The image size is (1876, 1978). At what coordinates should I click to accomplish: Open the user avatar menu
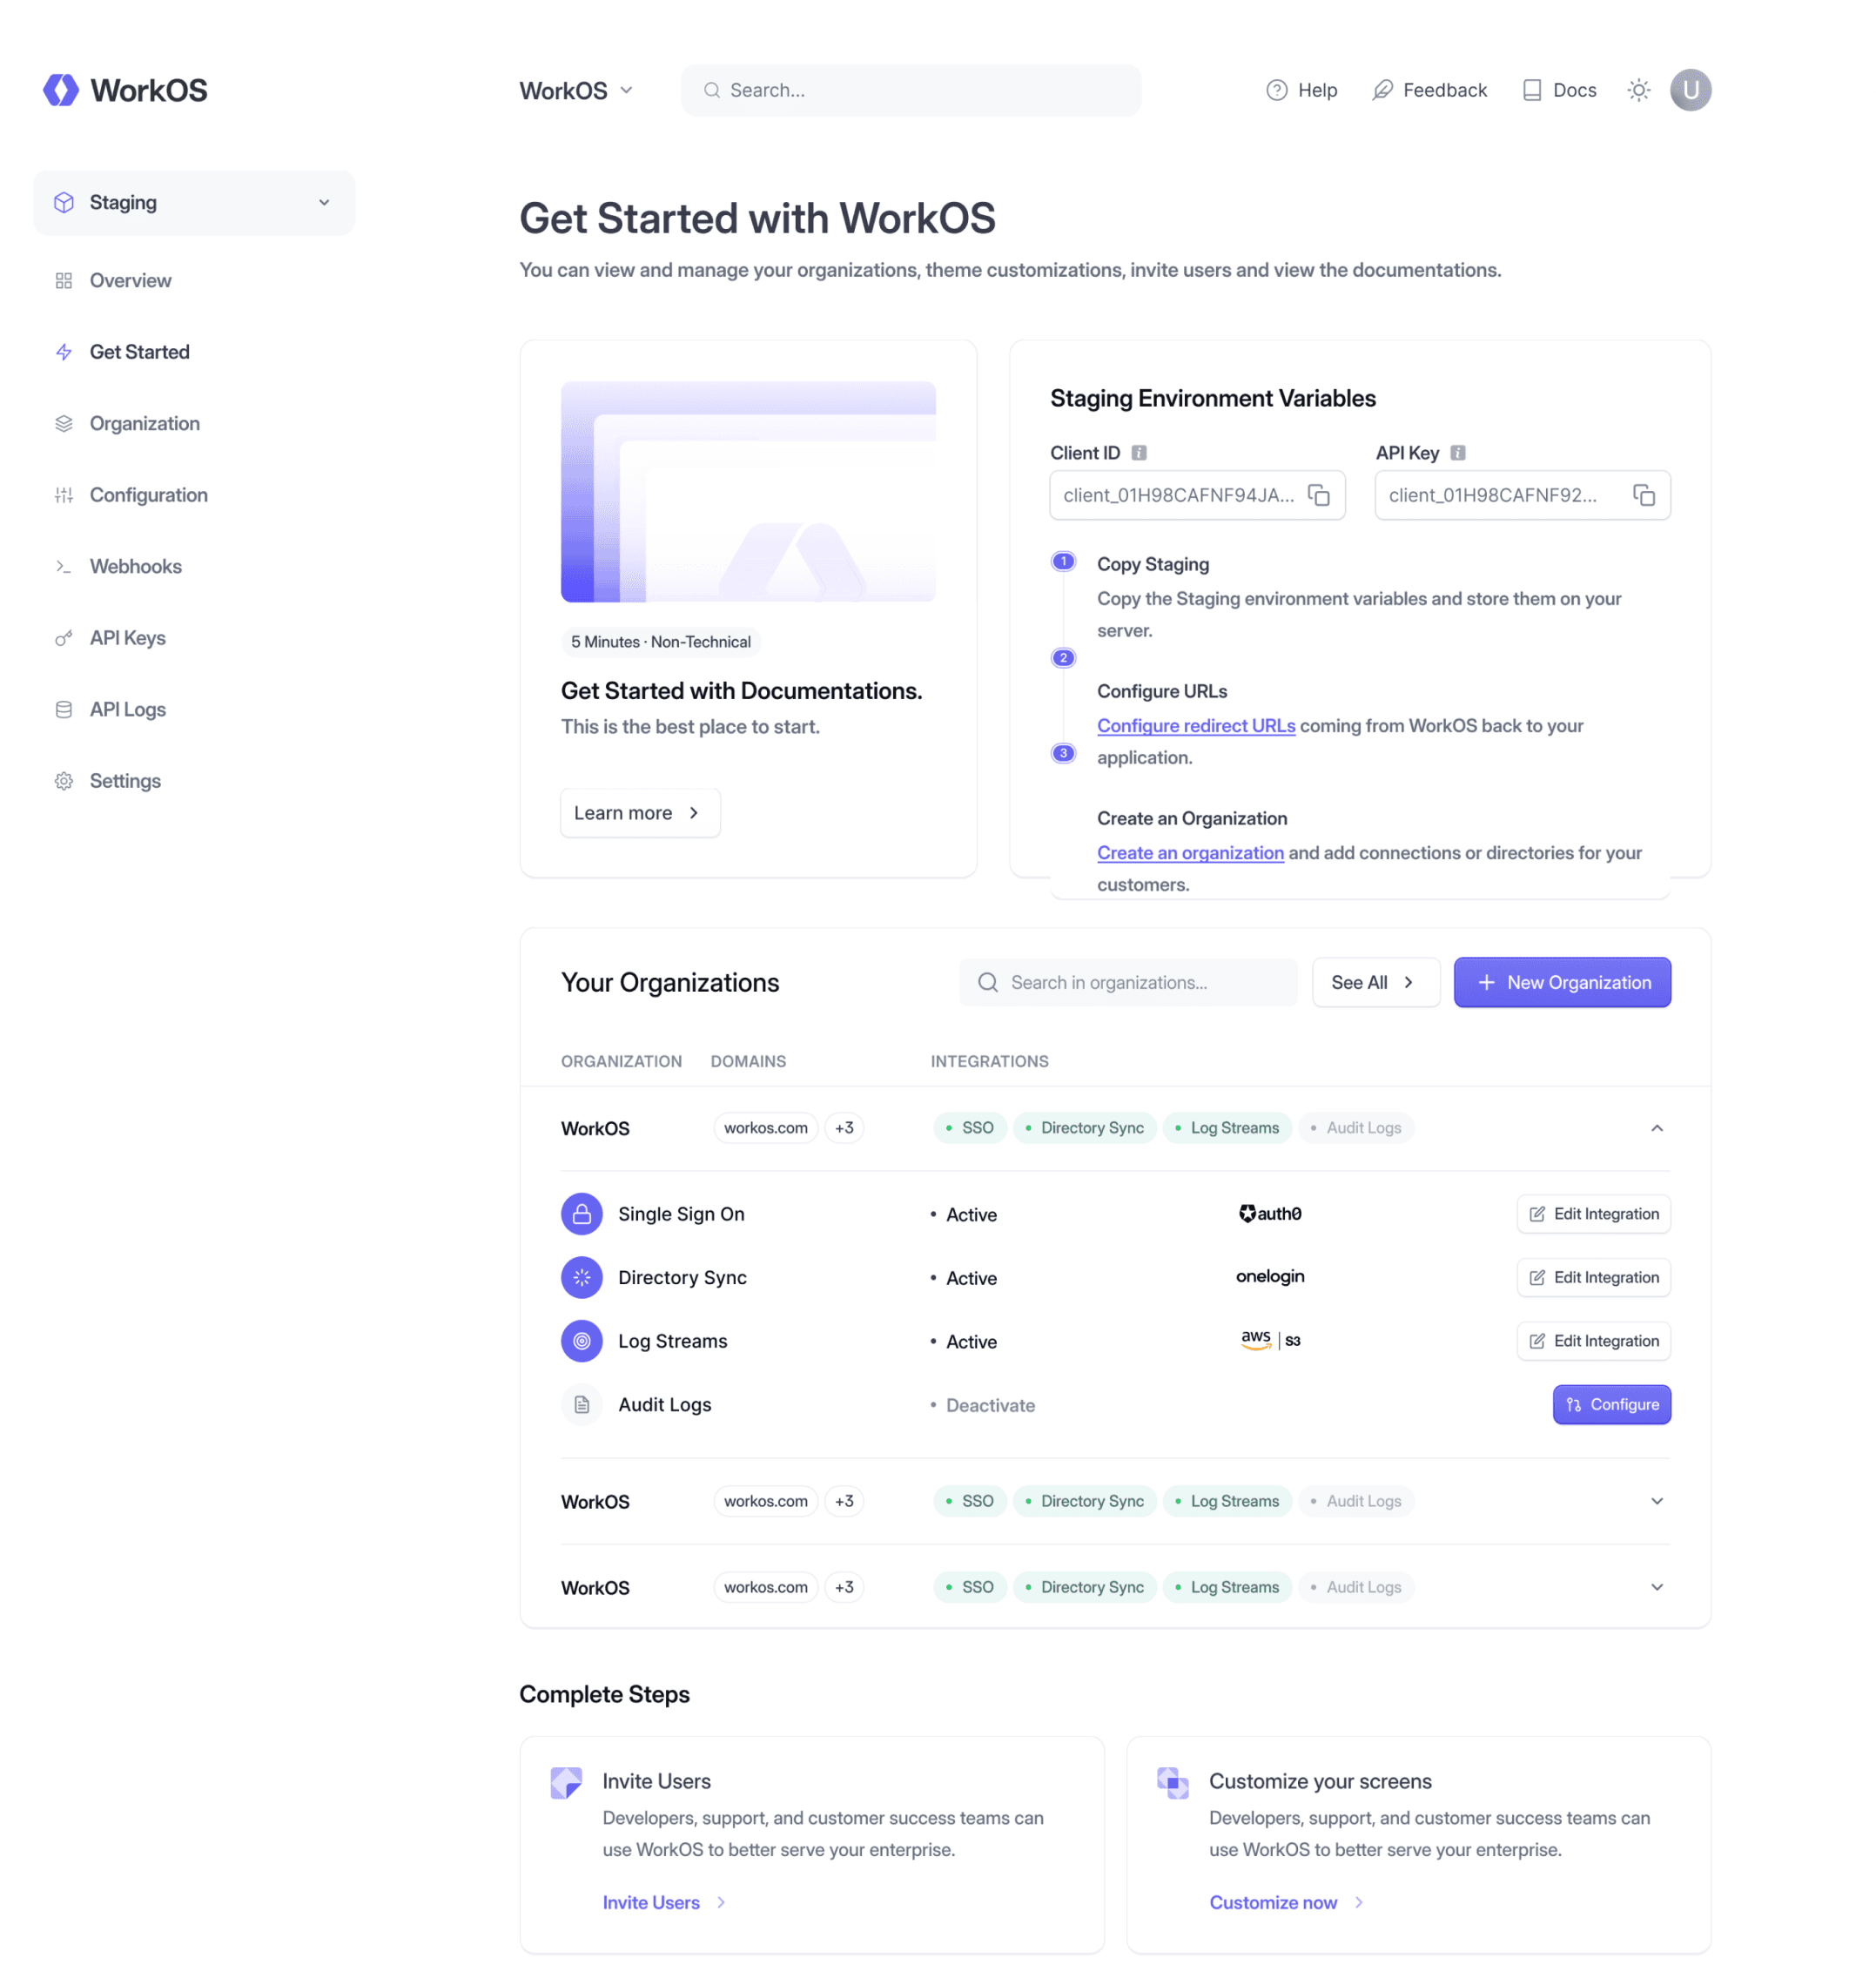pos(1690,90)
